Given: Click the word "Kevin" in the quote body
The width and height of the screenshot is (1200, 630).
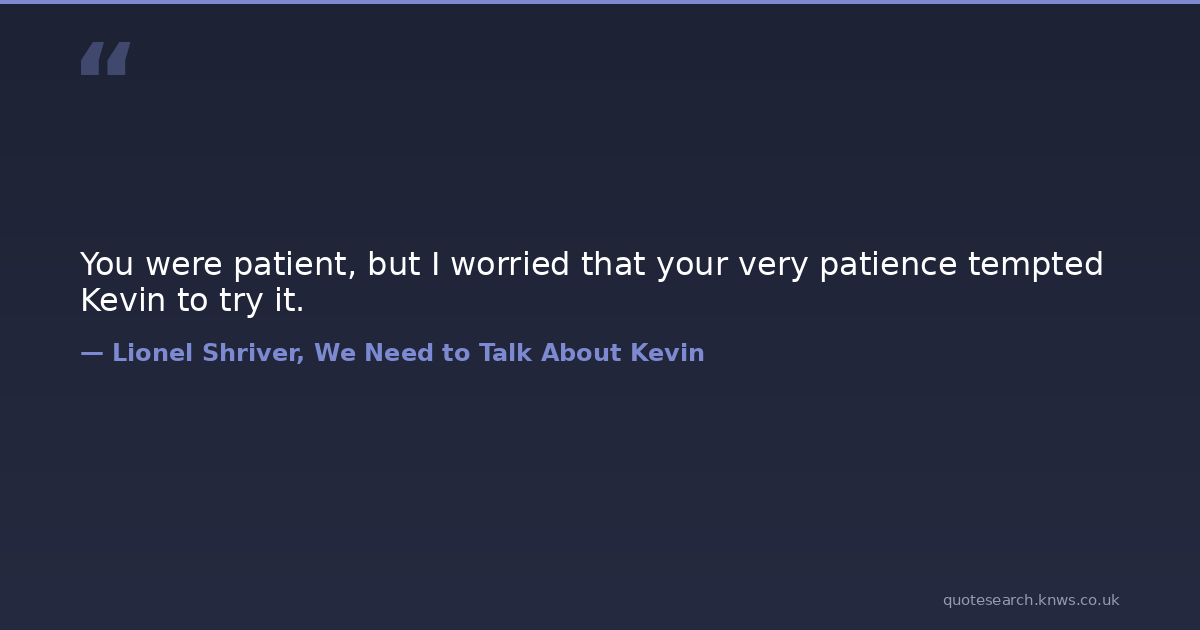Looking at the screenshot, I should [x=123, y=301].
